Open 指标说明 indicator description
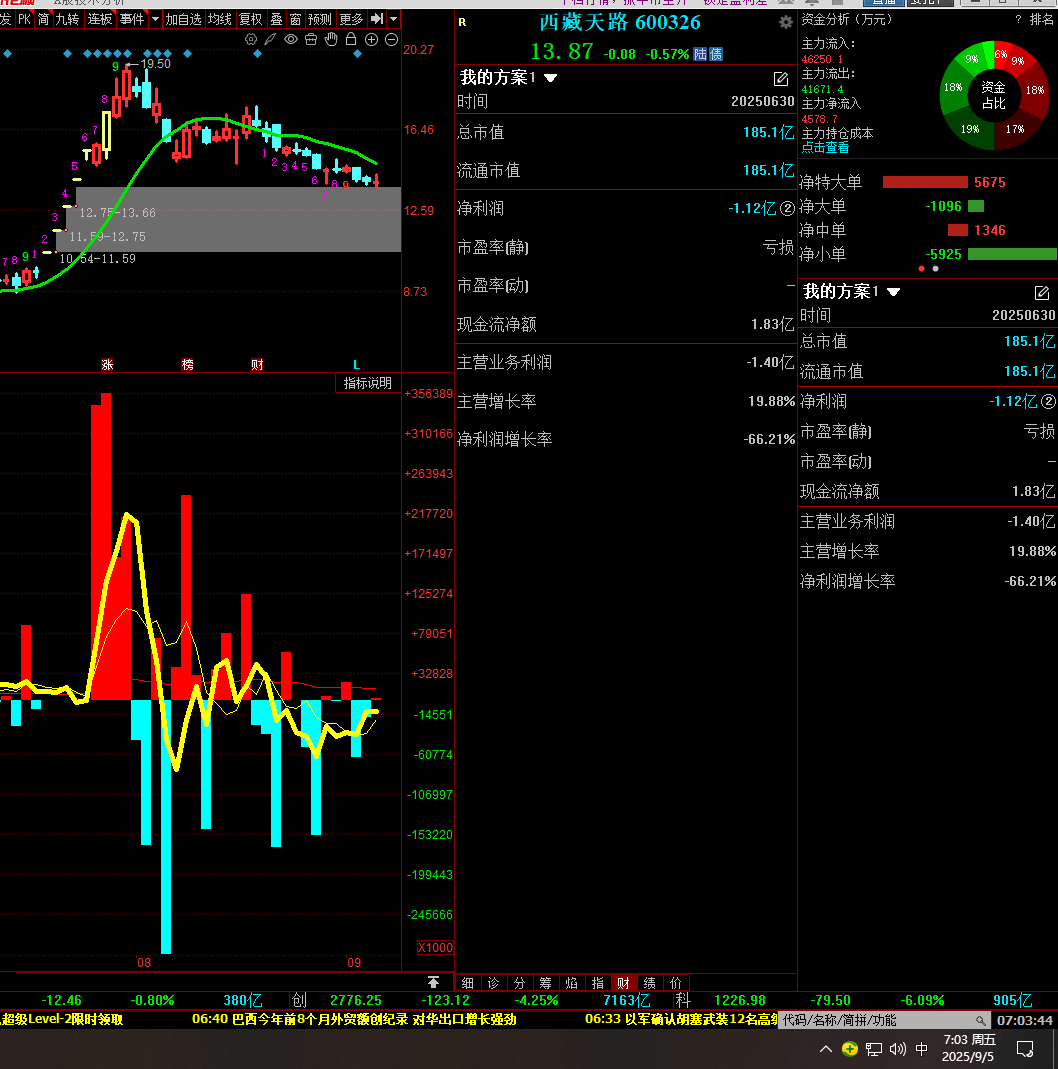Image resolution: width=1058 pixels, height=1069 pixels. coord(367,383)
